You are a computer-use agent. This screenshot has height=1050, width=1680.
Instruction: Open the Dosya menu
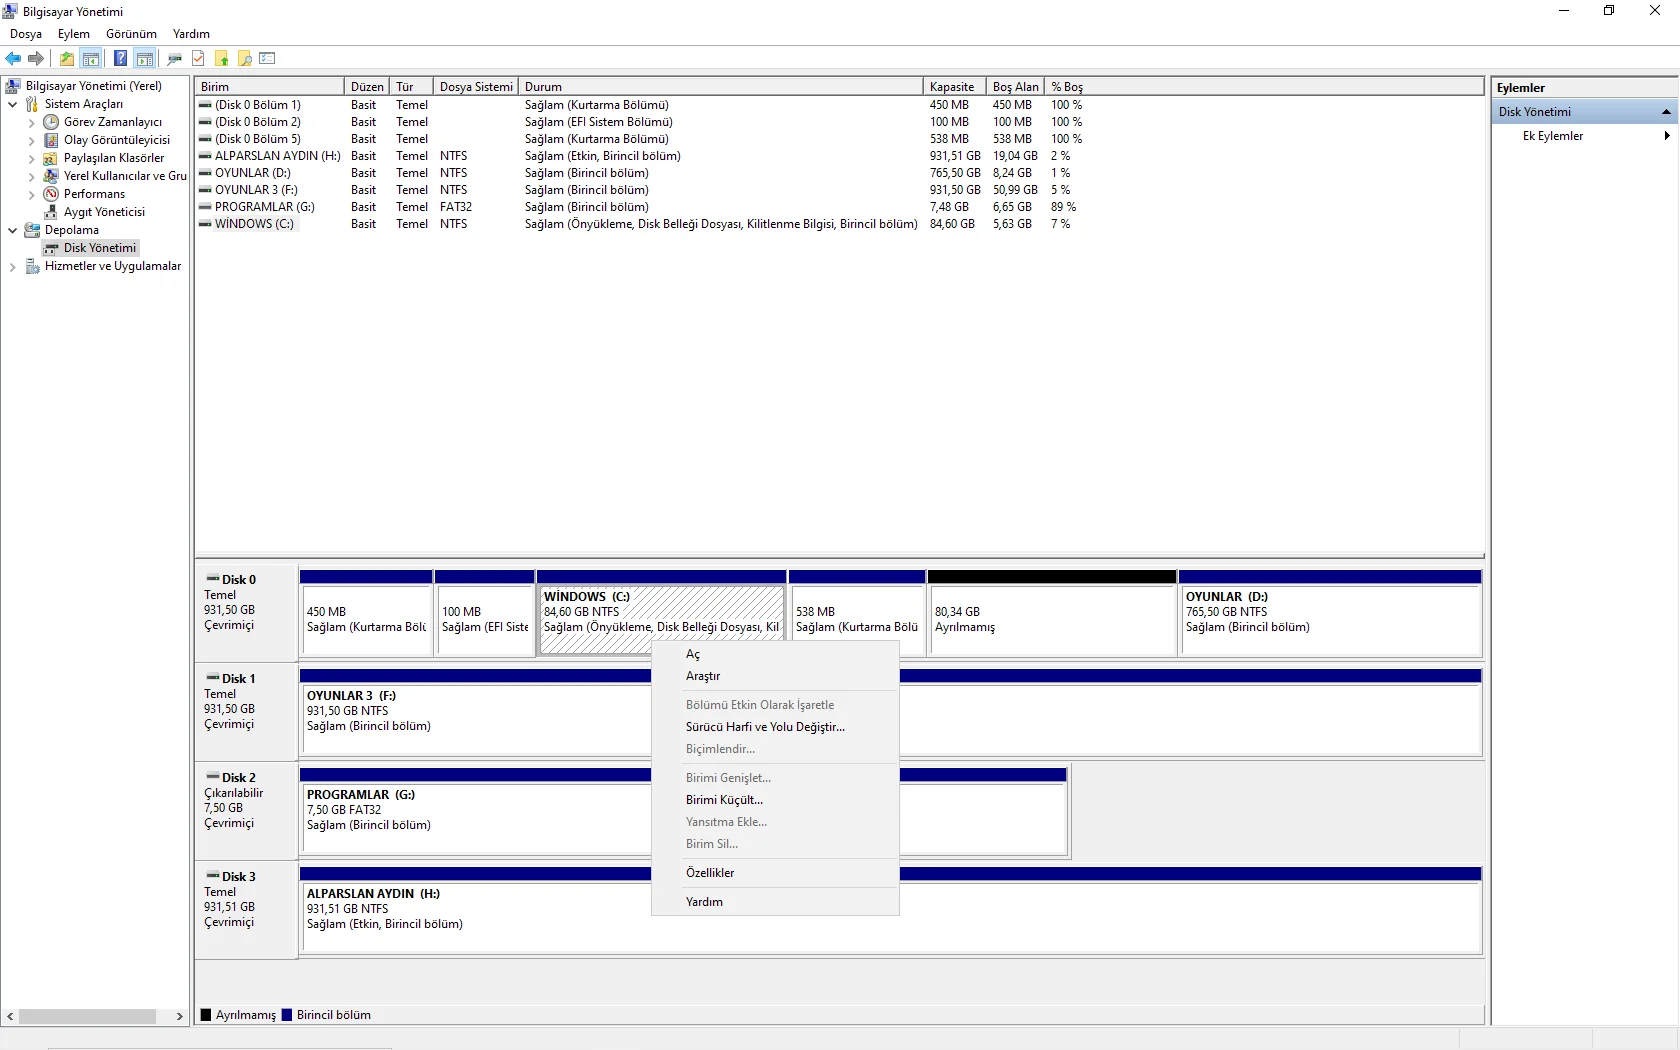tap(26, 34)
